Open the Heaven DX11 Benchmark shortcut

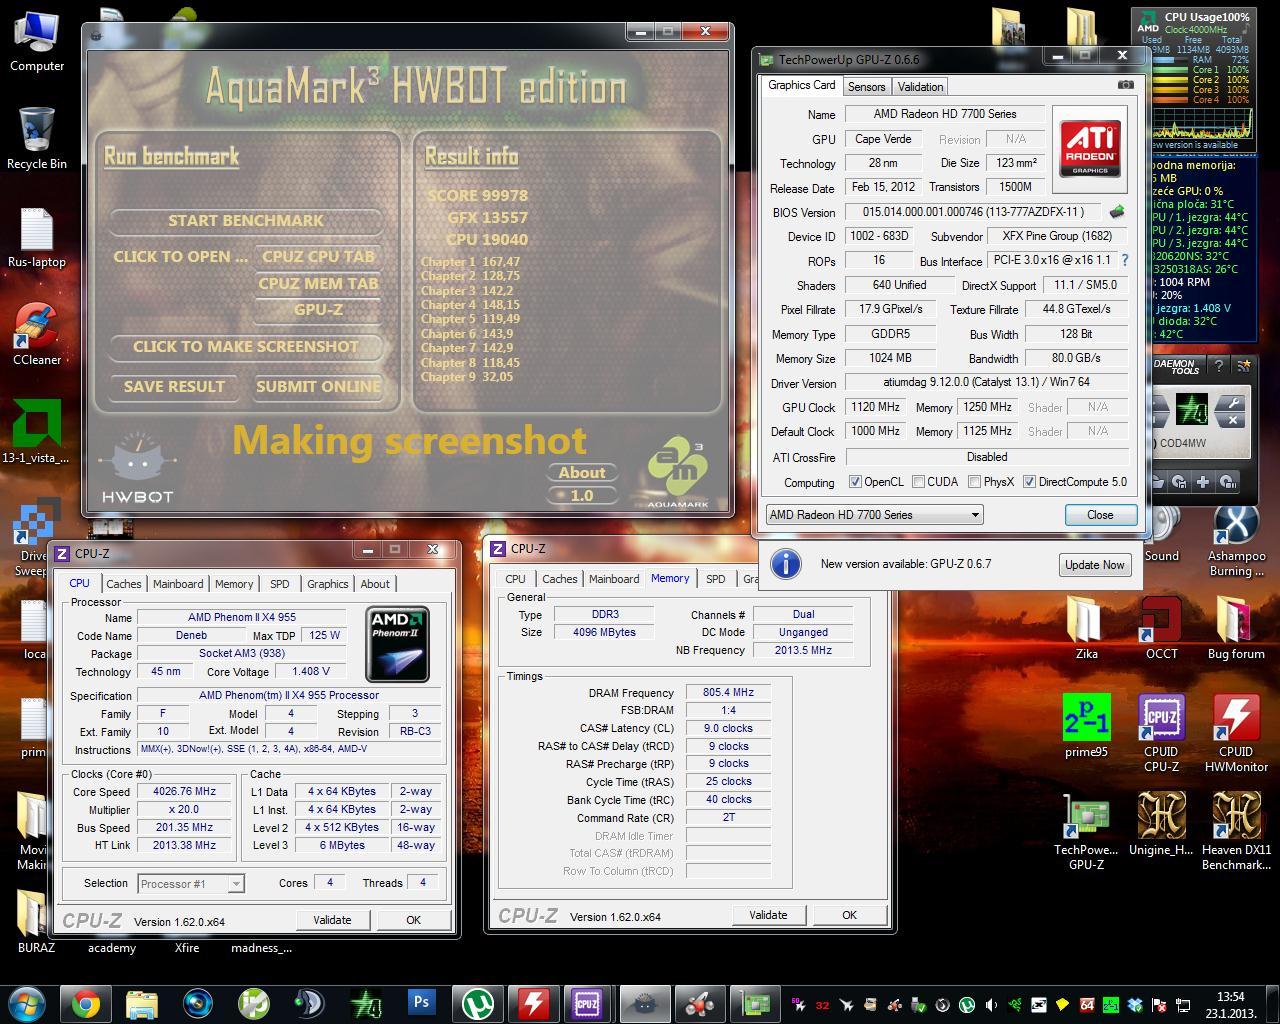[1236, 831]
